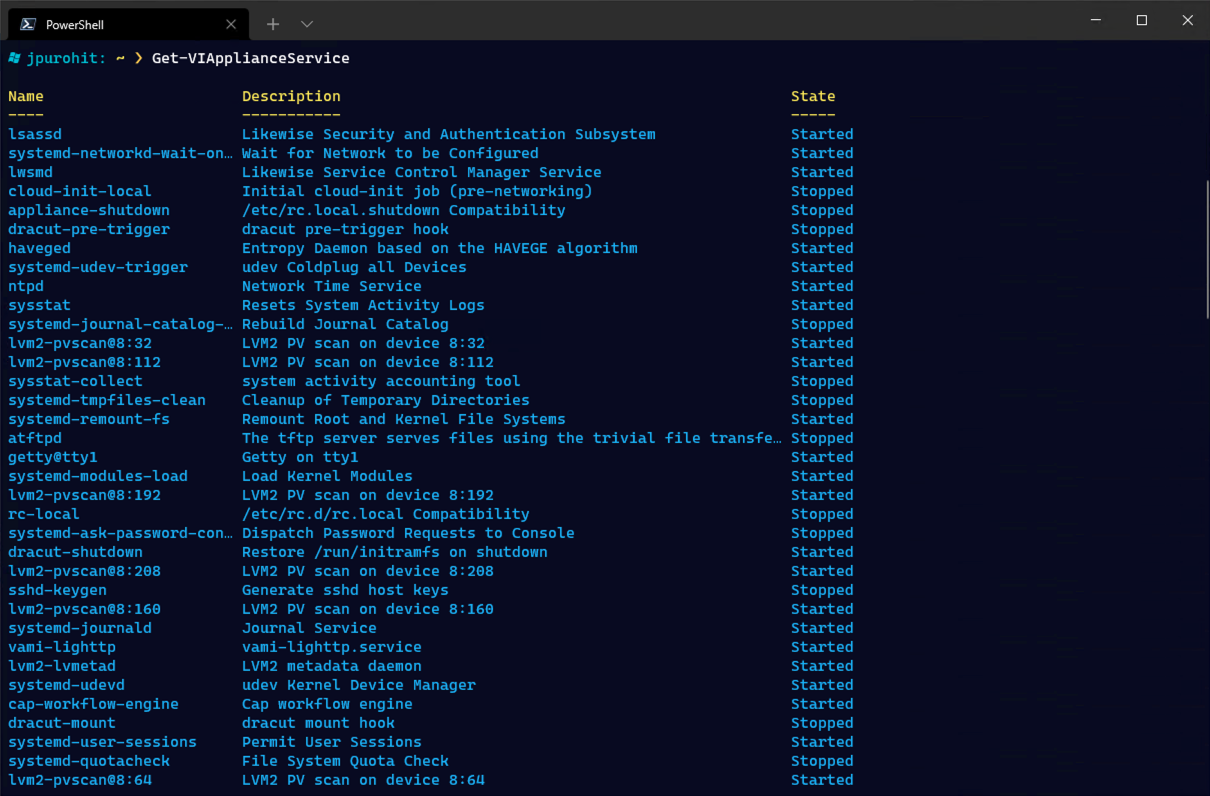Click 'Generate sshd host keys' description
1210x796 pixels.
pyautogui.click(x=345, y=590)
